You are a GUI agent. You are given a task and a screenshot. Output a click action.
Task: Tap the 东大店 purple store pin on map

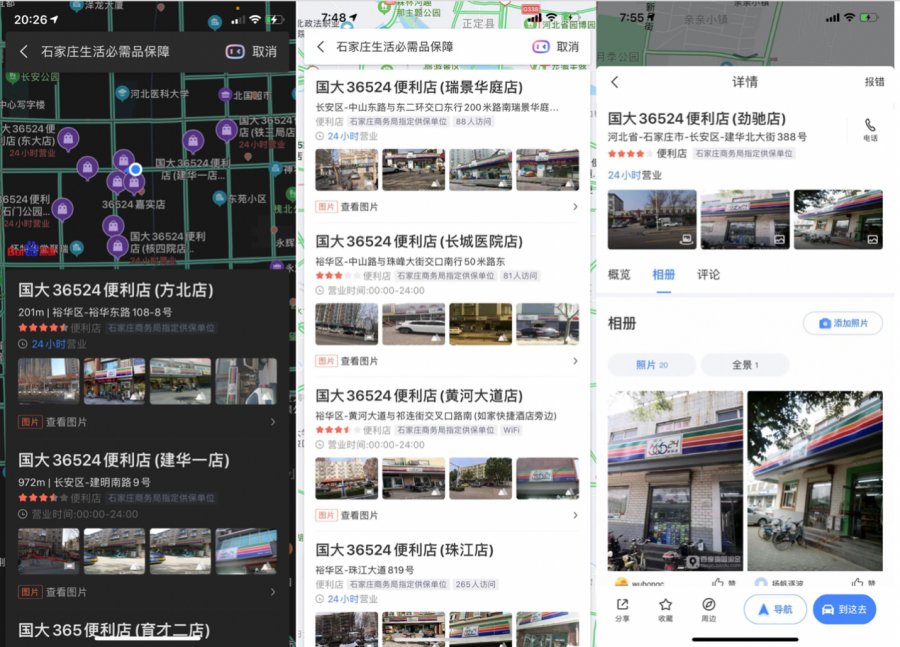point(68,139)
